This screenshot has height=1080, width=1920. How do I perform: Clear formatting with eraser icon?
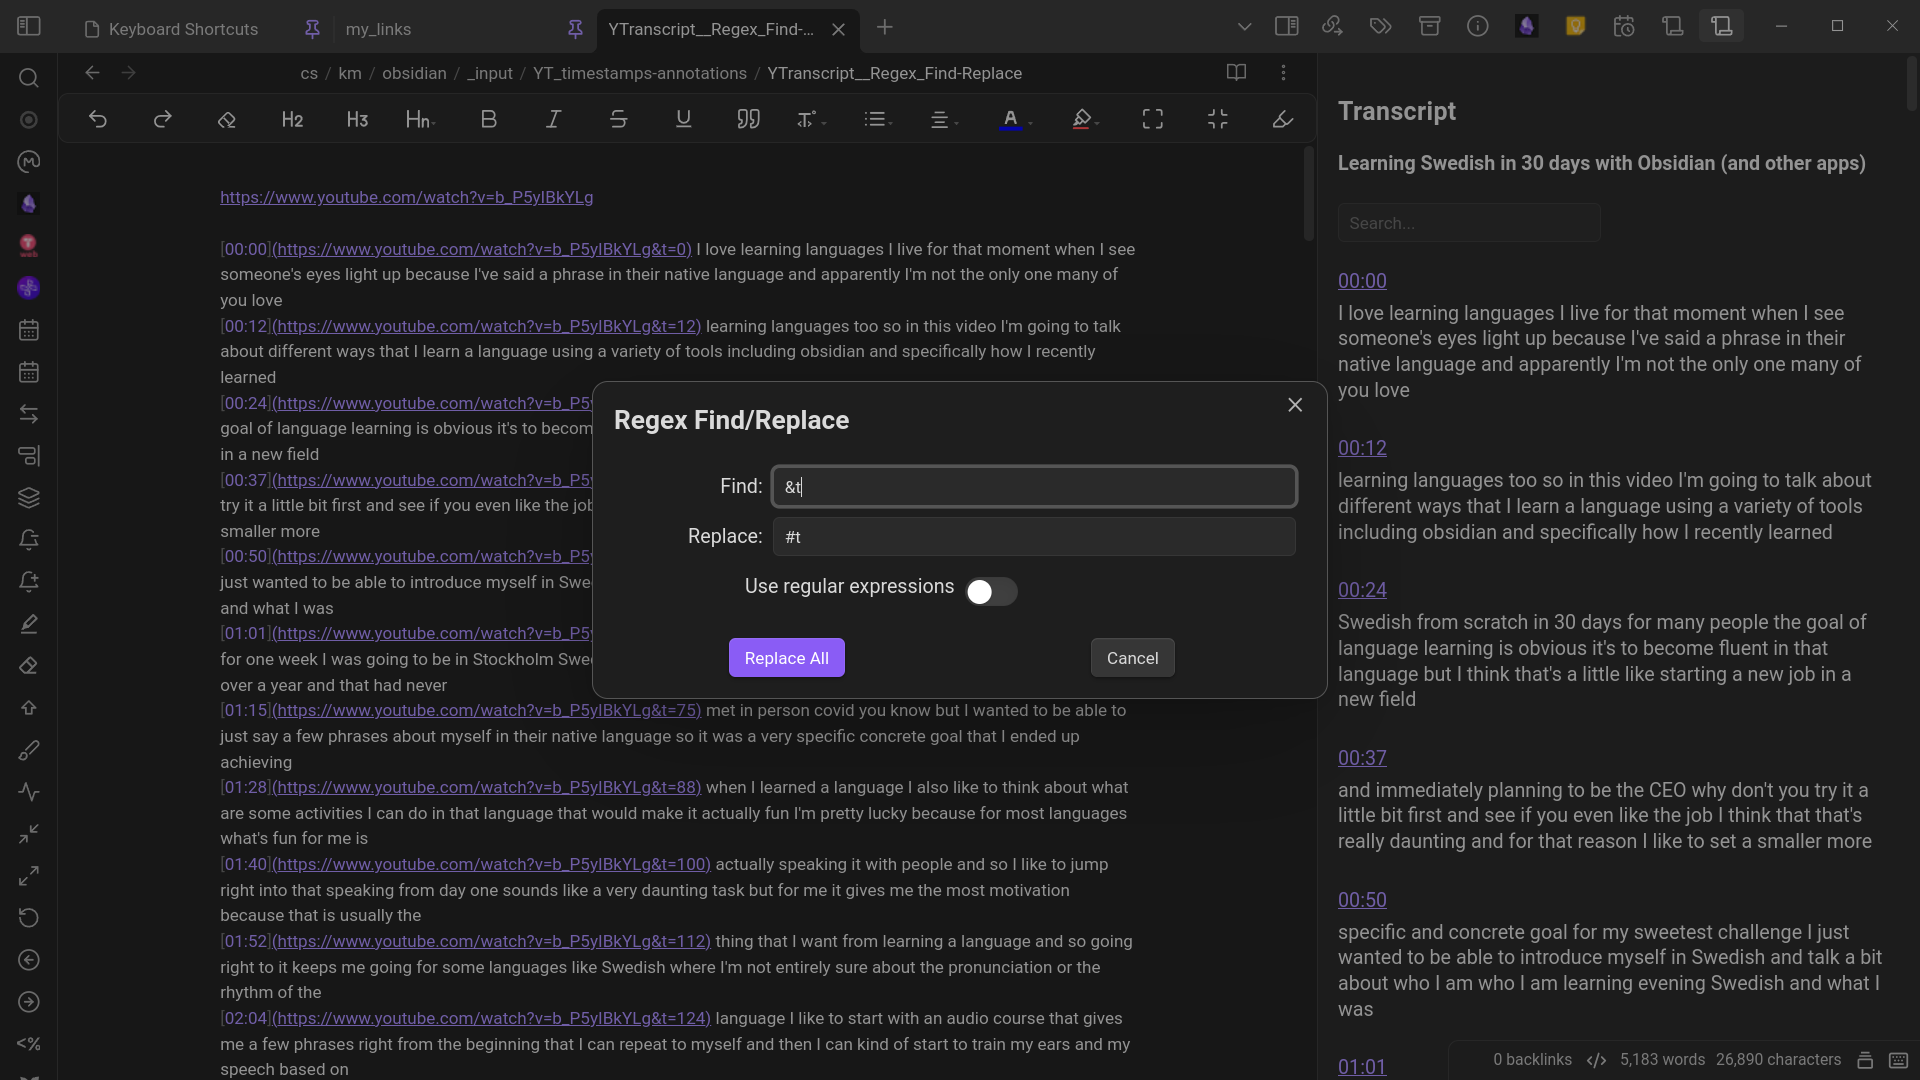[227, 120]
